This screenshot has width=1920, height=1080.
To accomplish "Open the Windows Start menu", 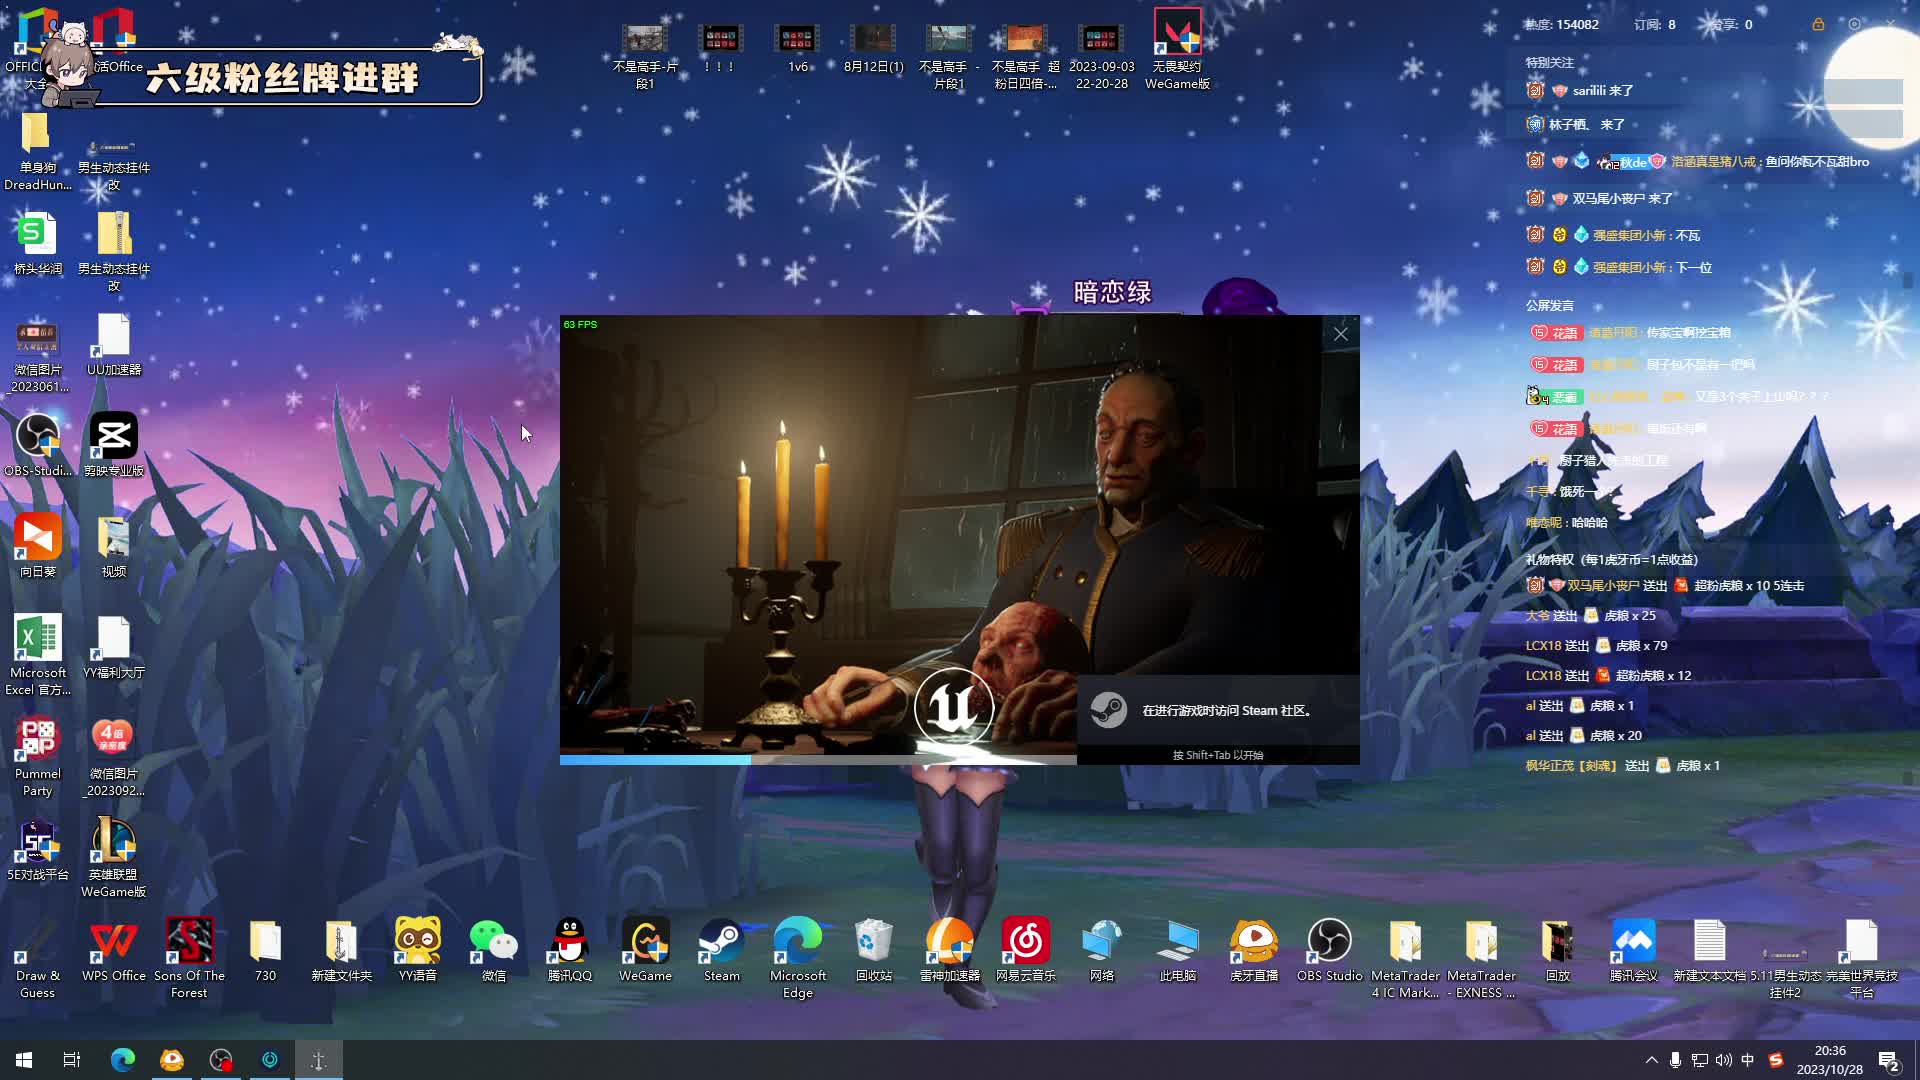I will point(24,1060).
